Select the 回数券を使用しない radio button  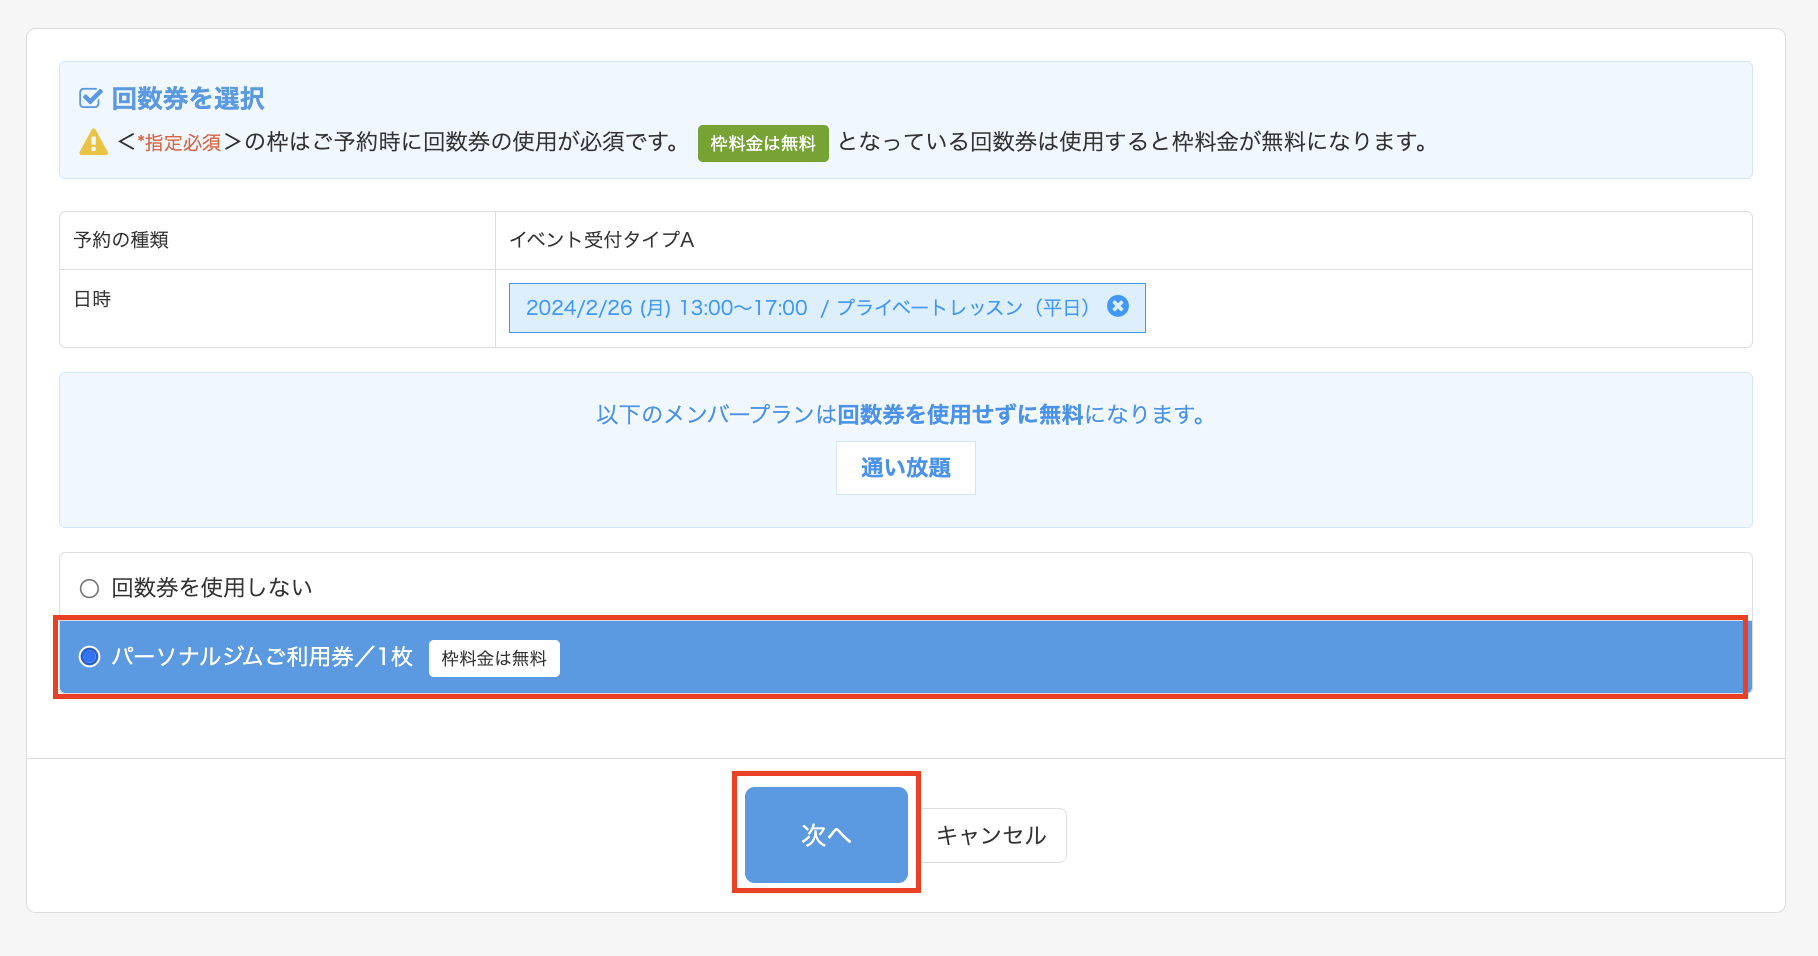click(90, 588)
